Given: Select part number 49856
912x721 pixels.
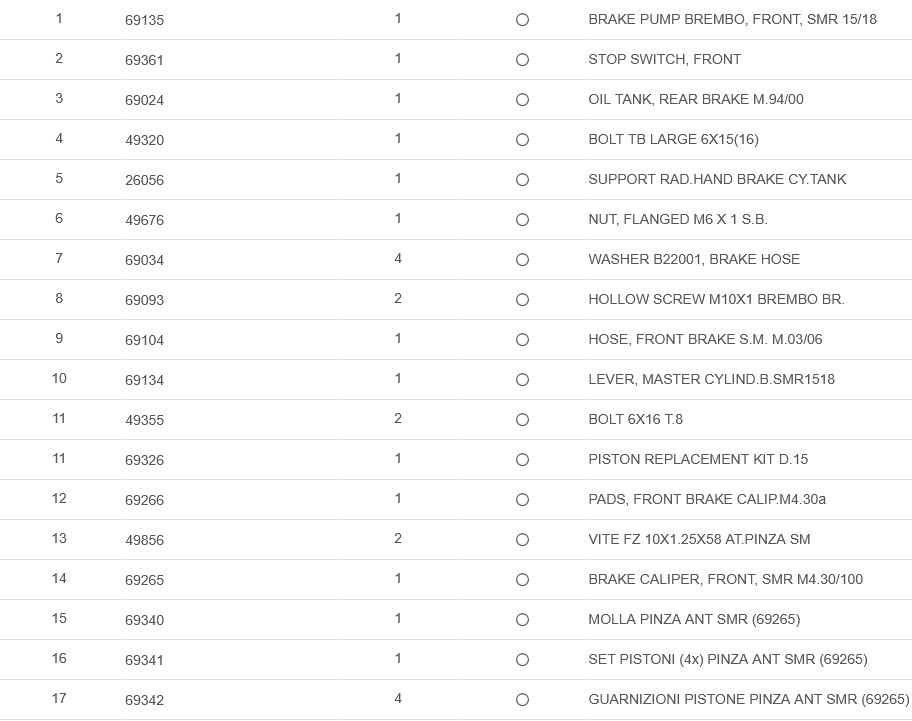Looking at the screenshot, I should (x=144, y=540).
